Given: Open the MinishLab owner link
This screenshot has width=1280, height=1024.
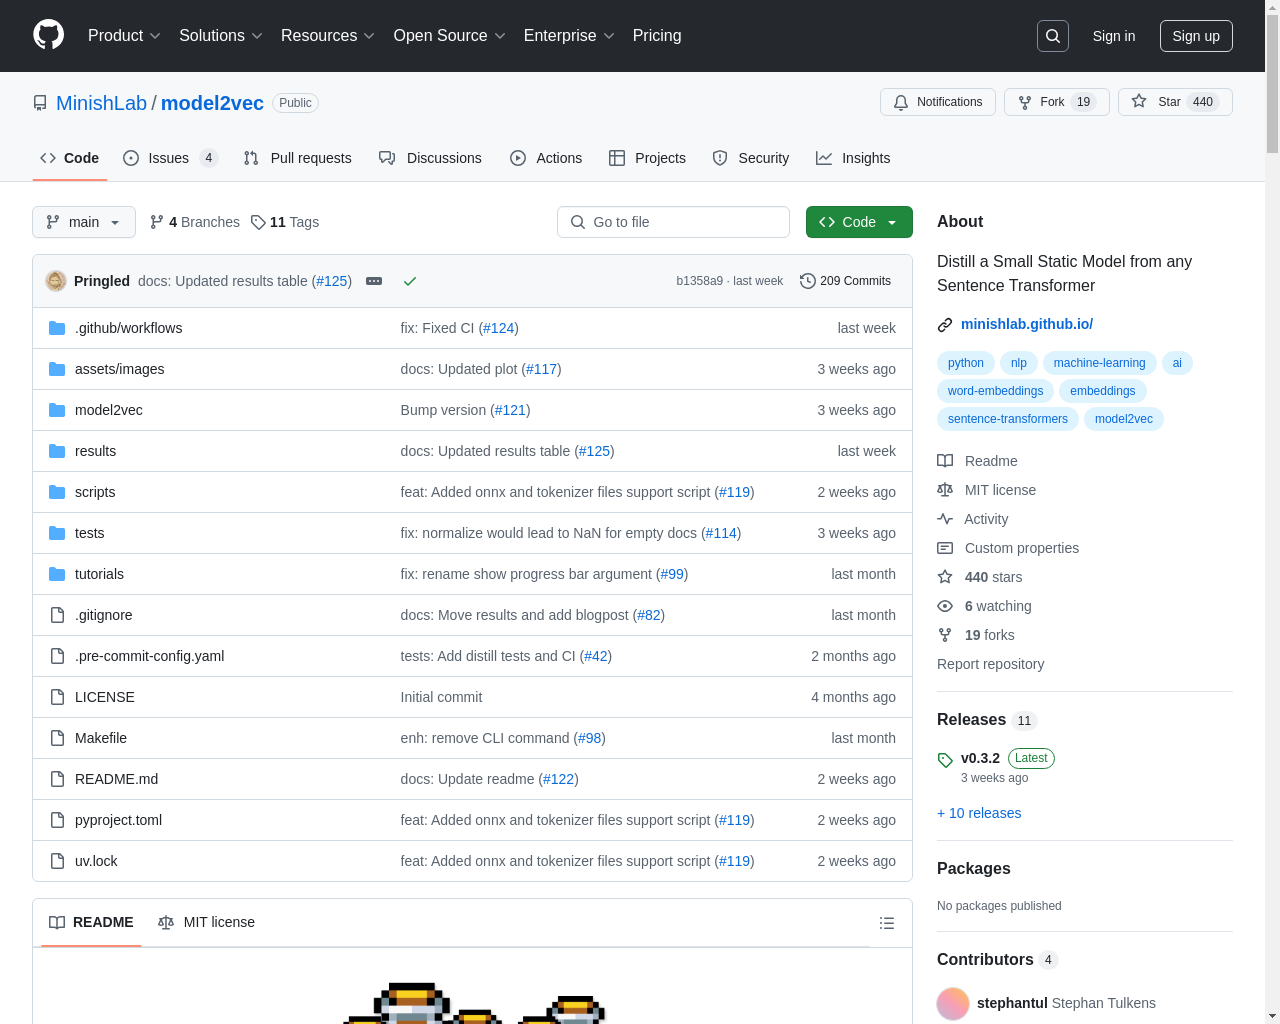Looking at the screenshot, I should tap(101, 103).
